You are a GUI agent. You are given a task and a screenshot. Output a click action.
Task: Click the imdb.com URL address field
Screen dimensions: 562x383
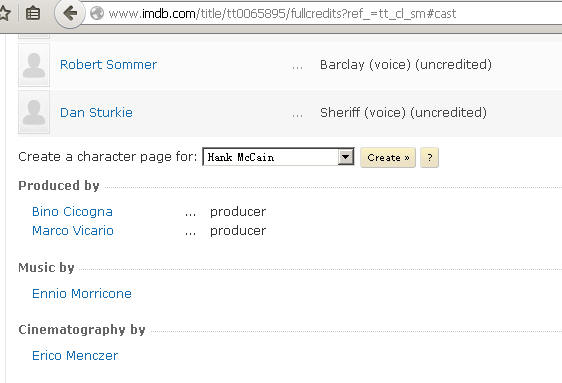tap(323, 14)
